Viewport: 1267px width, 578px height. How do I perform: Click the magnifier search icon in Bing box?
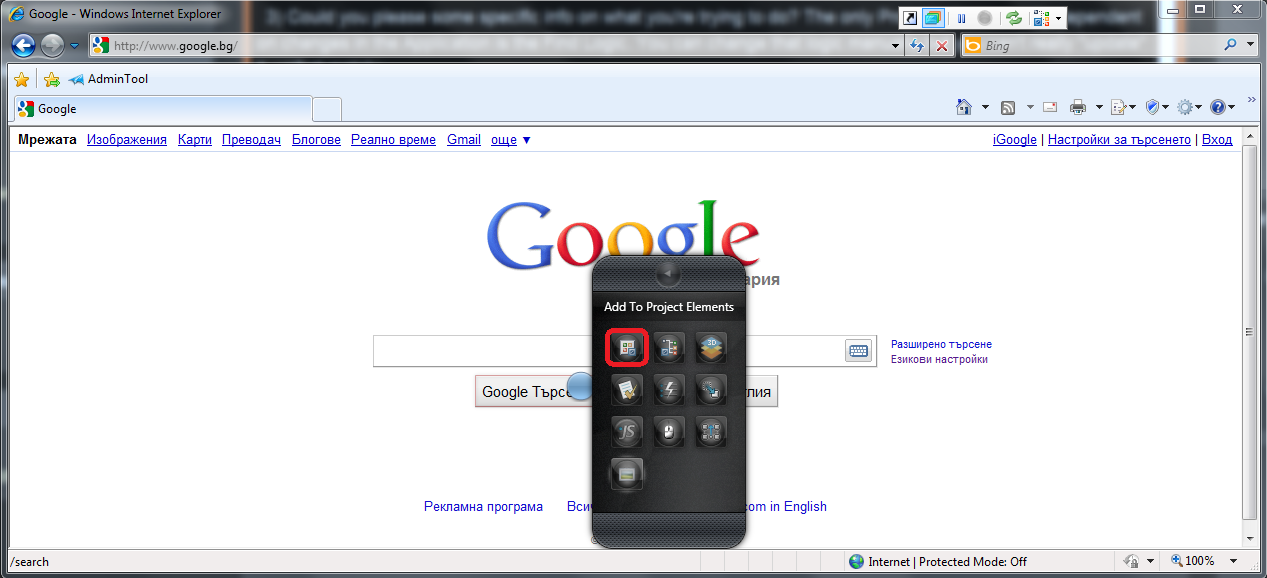point(1230,46)
